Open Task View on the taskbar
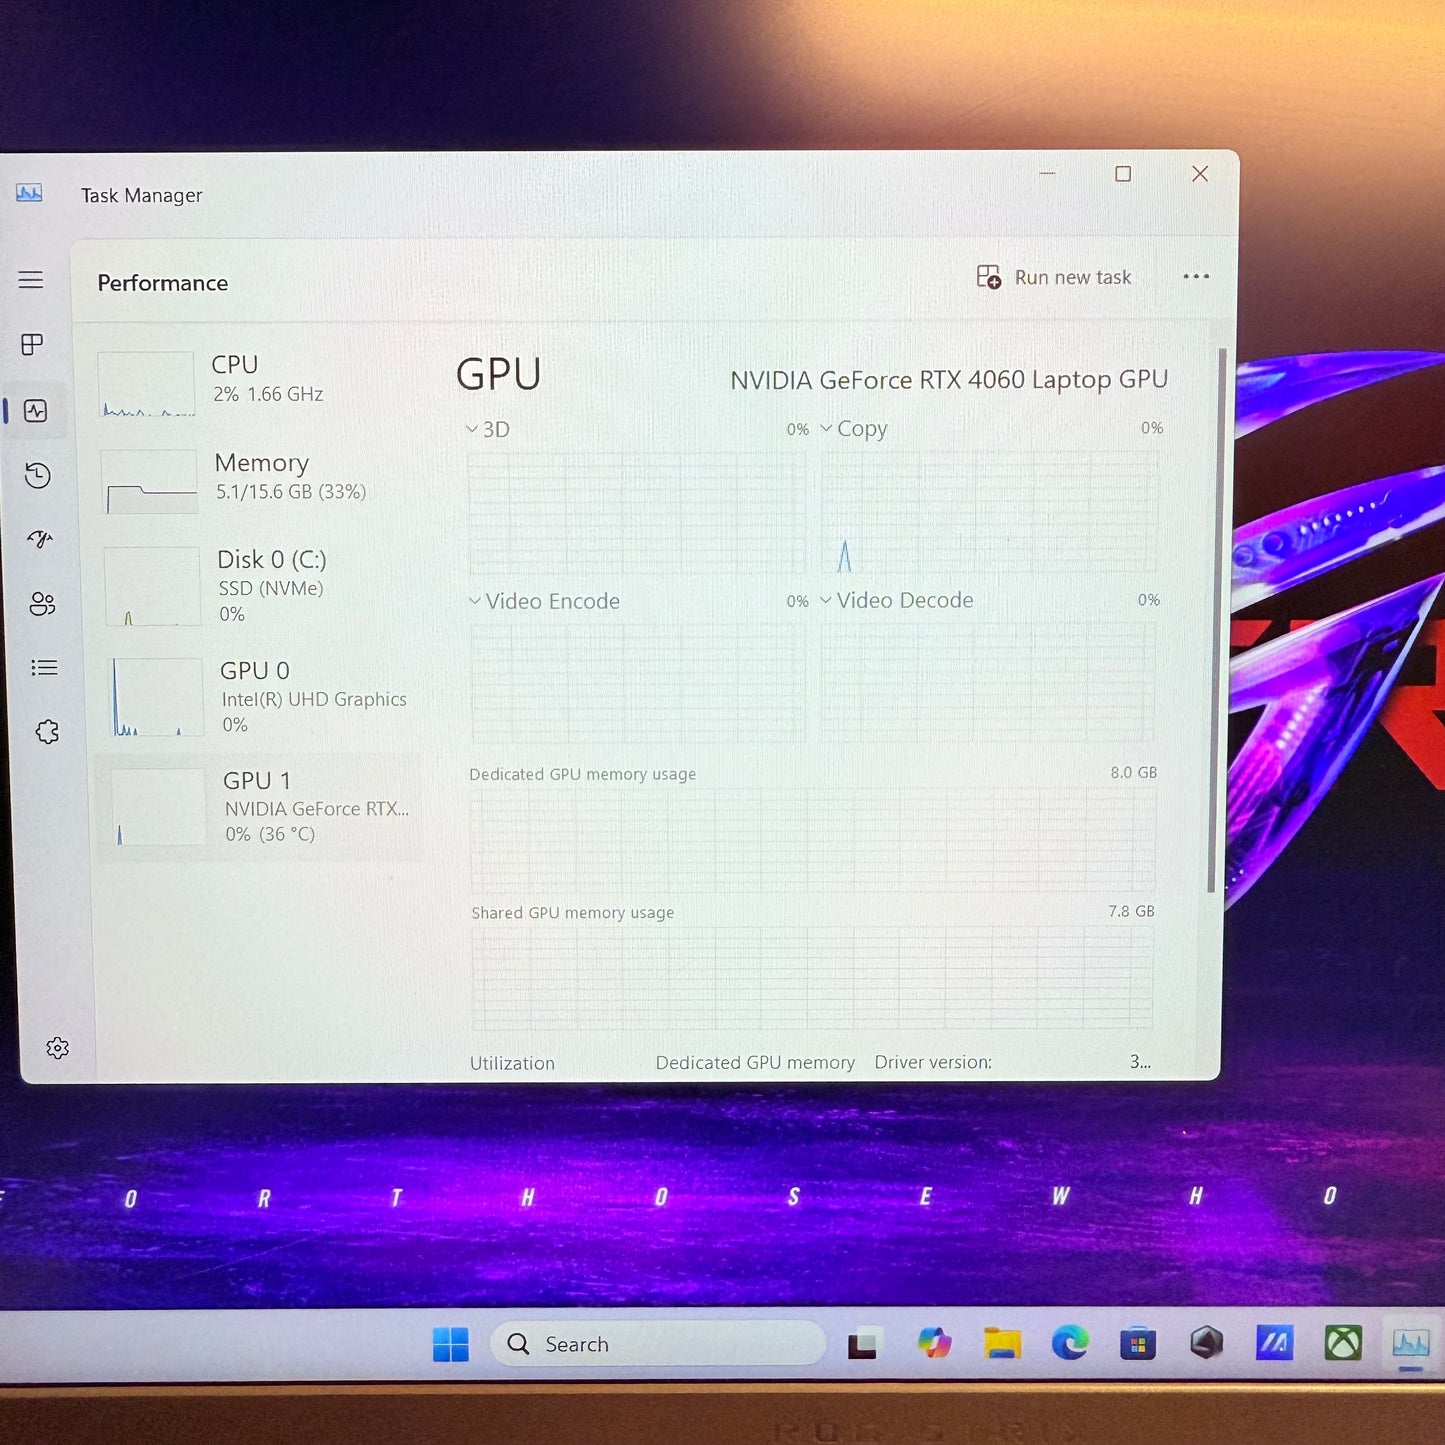 coord(863,1344)
